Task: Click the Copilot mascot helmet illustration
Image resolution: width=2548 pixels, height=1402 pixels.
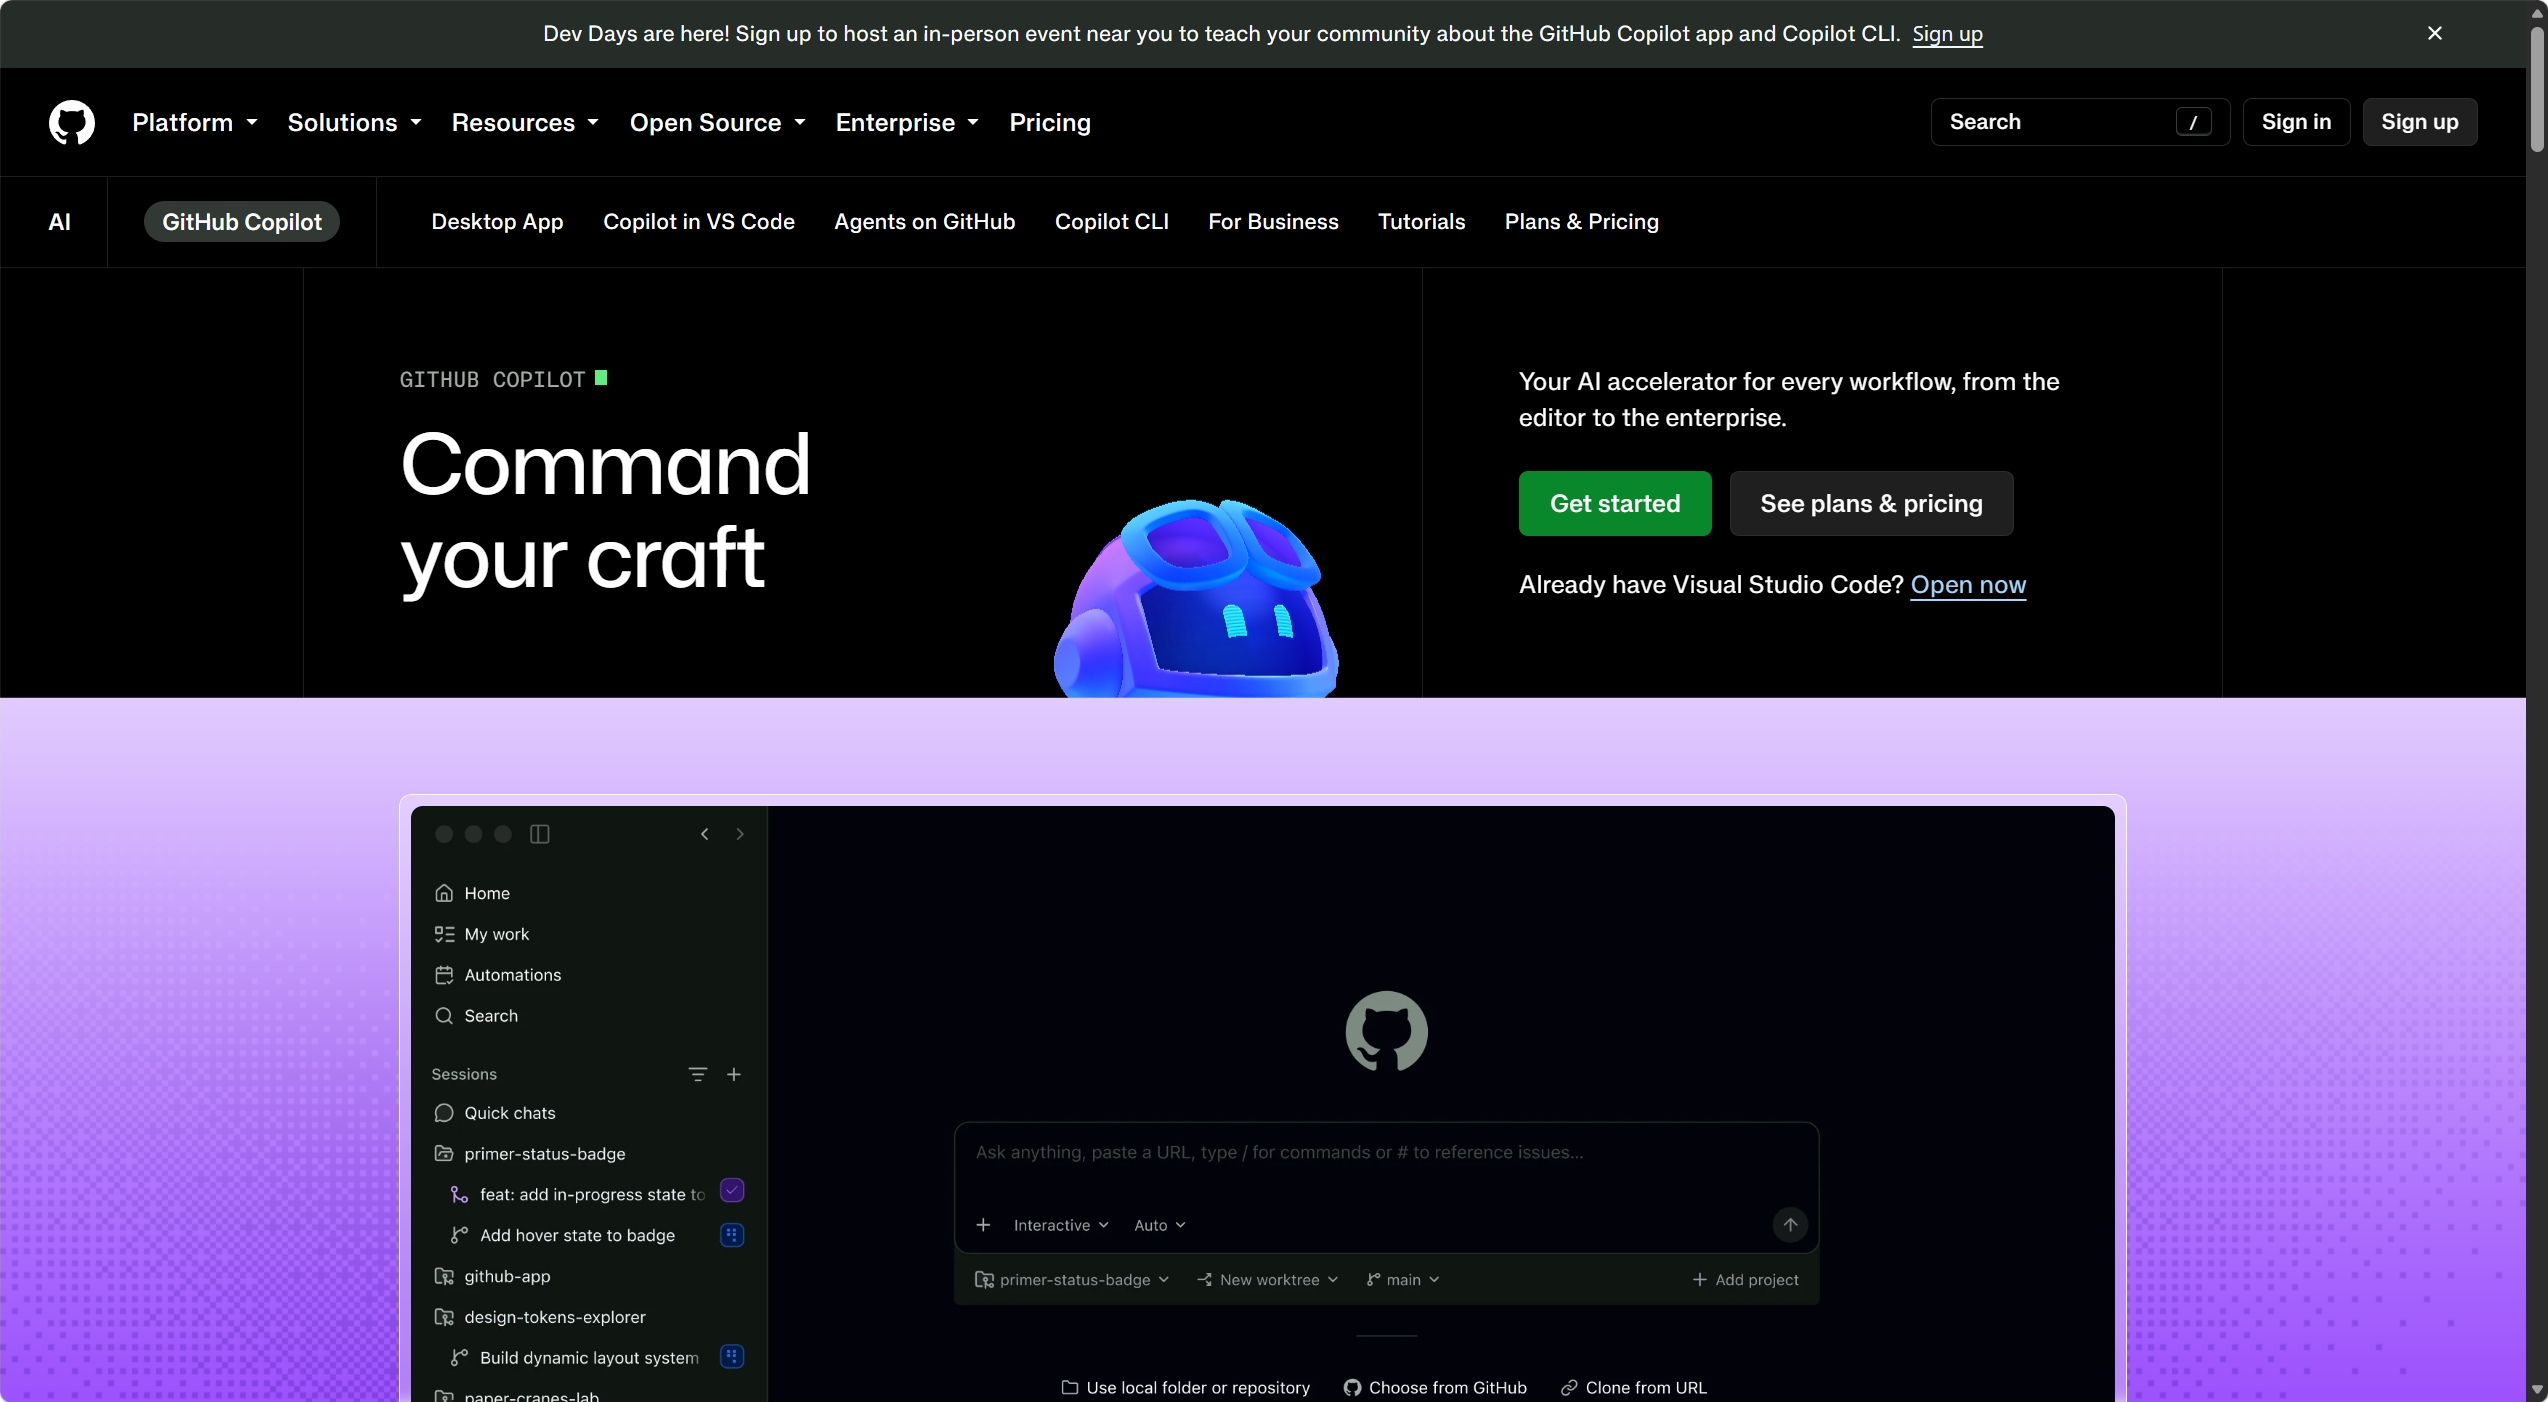Action: tap(1196, 598)
